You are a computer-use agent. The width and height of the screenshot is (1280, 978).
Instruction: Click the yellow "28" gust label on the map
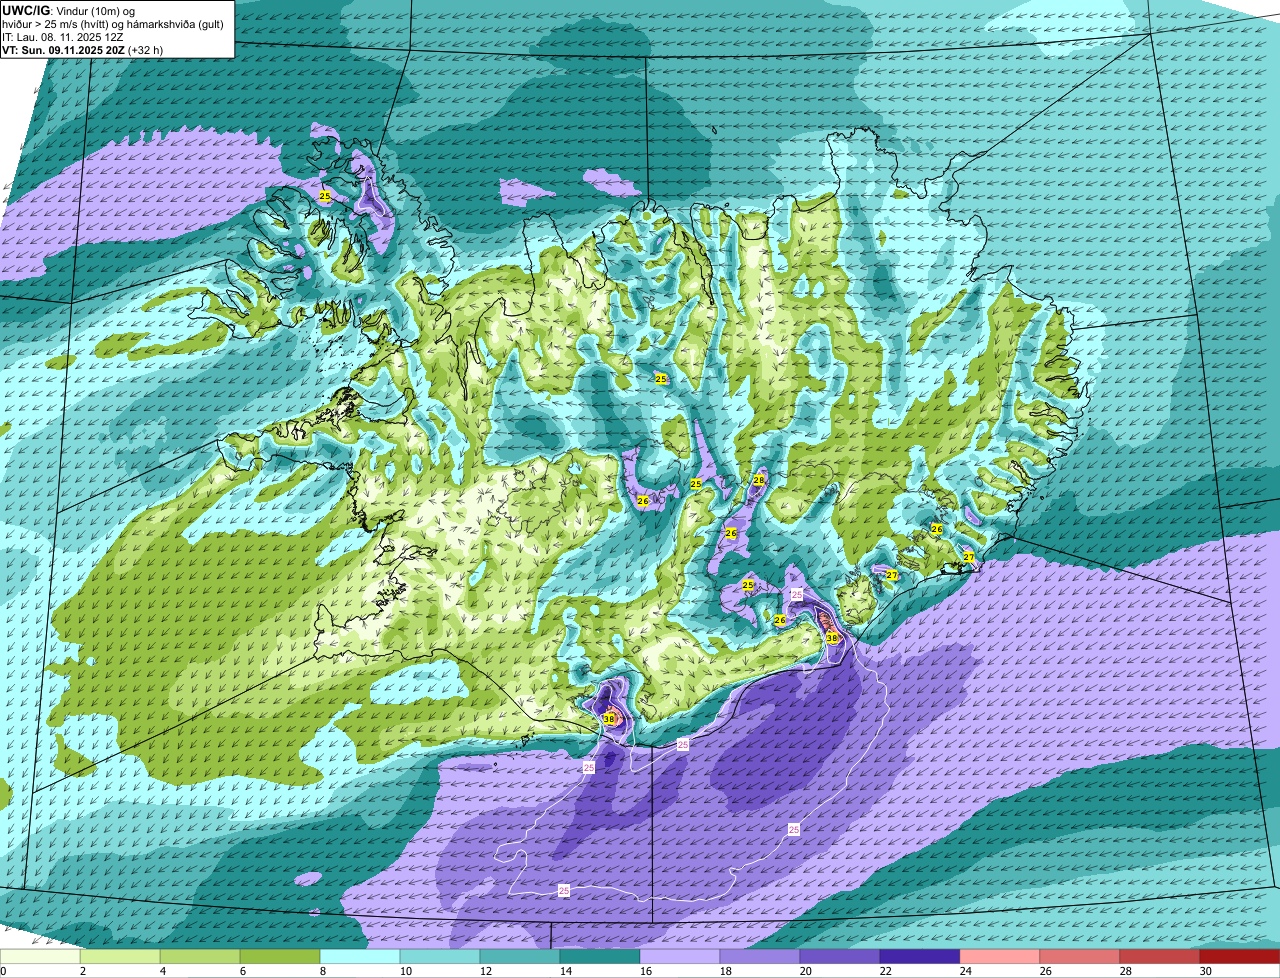(x=759, y=480)
